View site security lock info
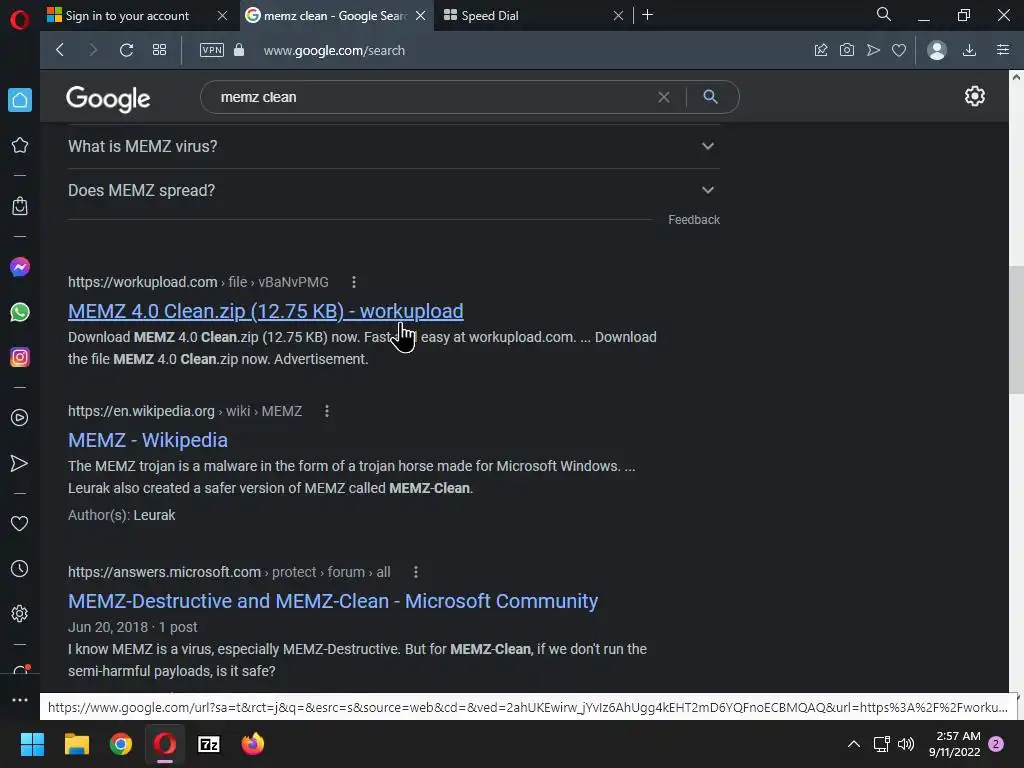 pos(239,50)
